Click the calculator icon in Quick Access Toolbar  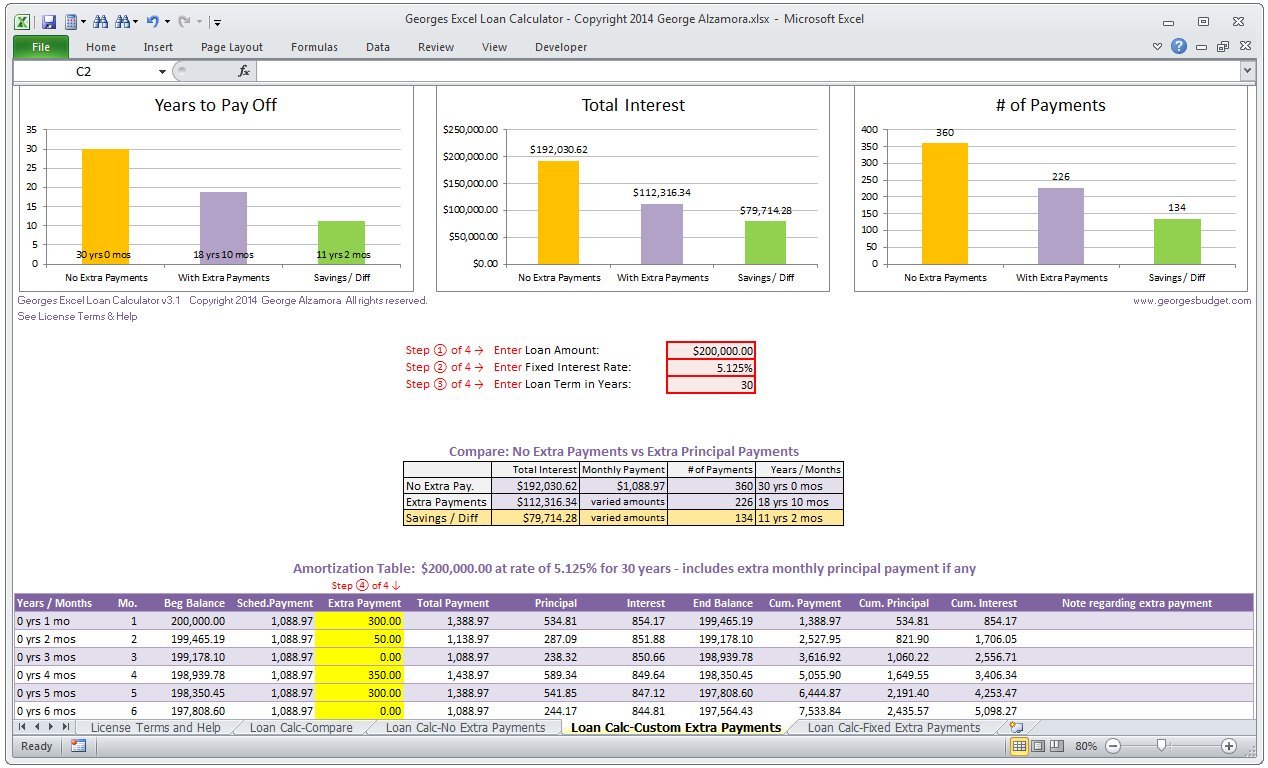pyautogui.click(x=71, y=21)
